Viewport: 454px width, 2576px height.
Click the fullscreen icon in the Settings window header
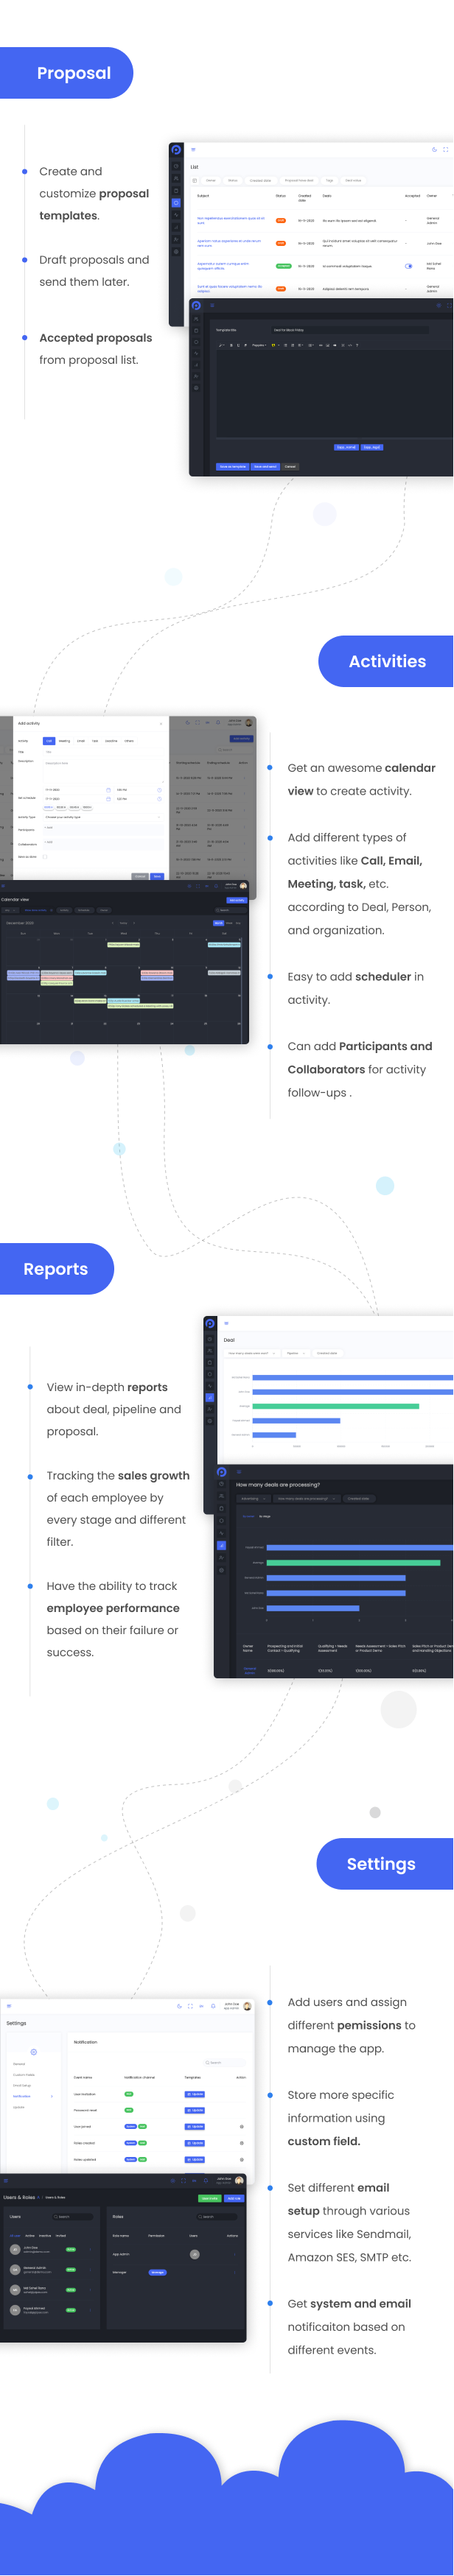190,2006
